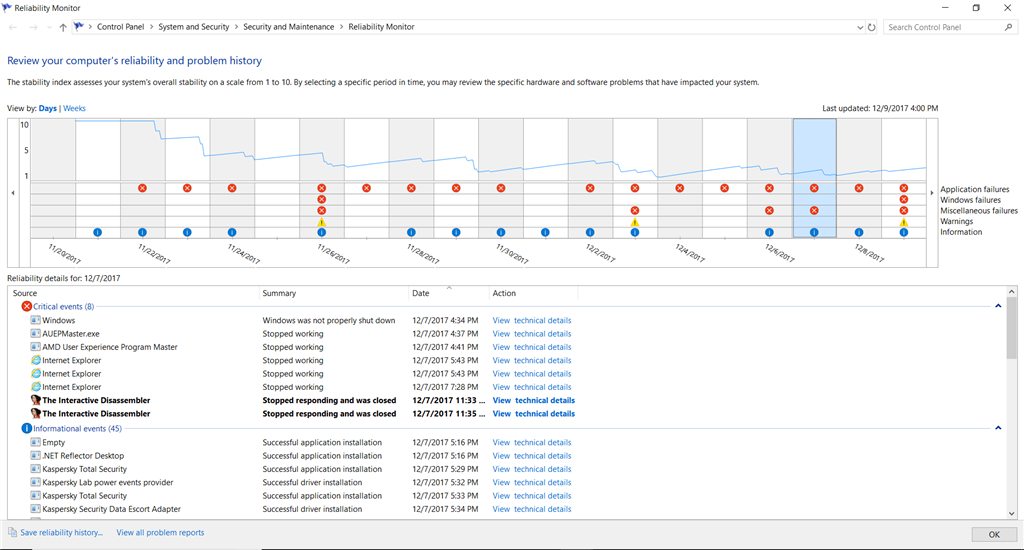Switch the chart view to Days
This screenshot has width=1024, height=550.
click(48, 108)
